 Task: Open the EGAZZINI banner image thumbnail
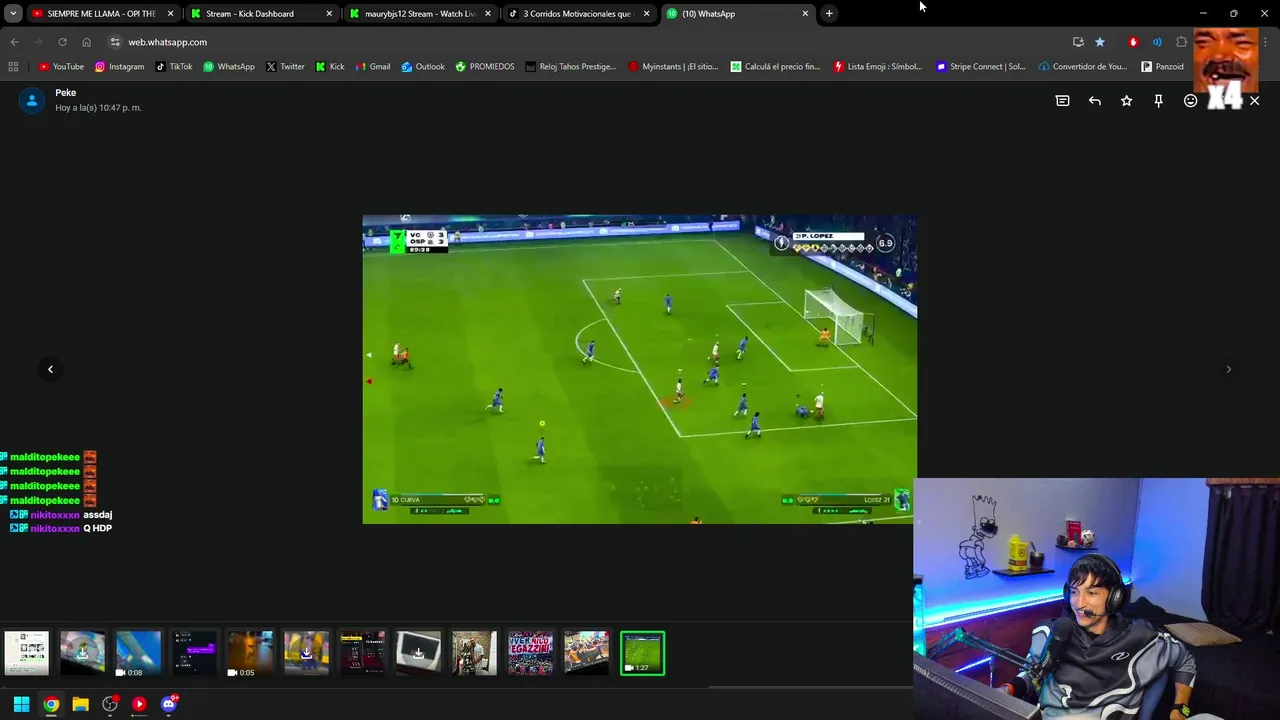[x=530, y=653]
